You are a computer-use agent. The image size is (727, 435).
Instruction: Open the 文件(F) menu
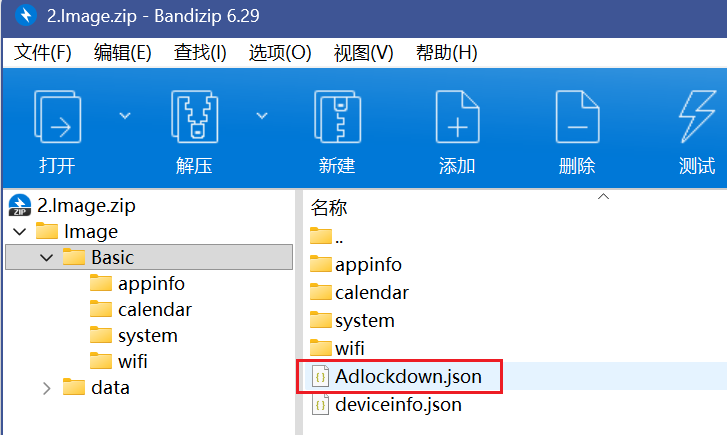click(43, 52)
